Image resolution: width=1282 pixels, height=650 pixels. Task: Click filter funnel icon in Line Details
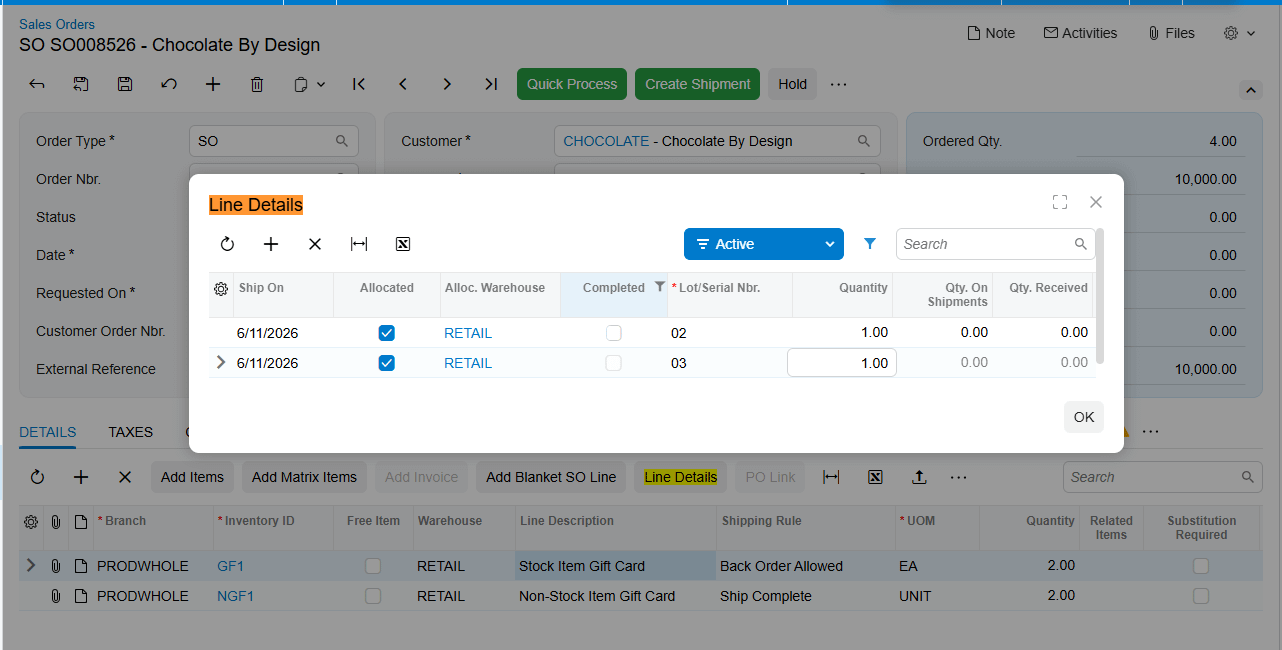coord(870,244)
